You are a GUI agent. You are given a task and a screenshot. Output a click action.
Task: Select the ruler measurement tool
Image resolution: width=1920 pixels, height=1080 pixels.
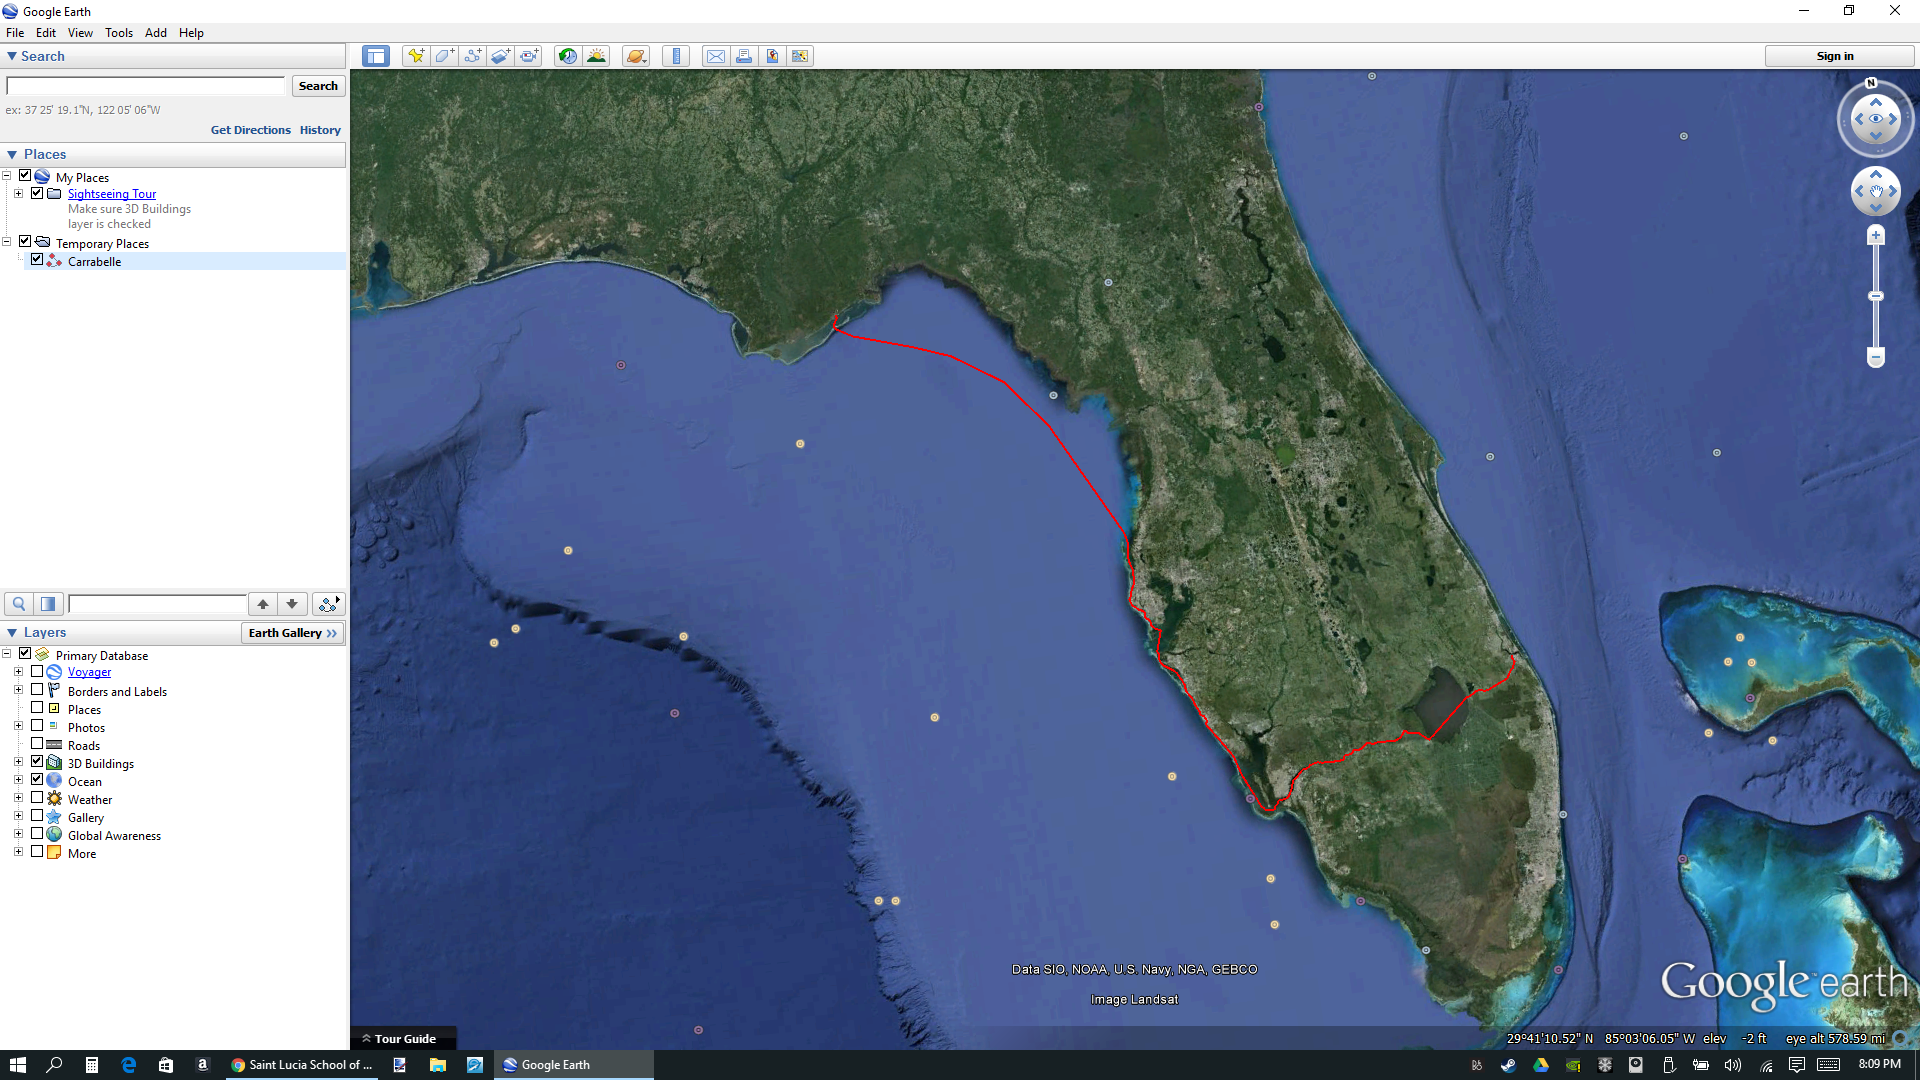(x=676, y=56)
